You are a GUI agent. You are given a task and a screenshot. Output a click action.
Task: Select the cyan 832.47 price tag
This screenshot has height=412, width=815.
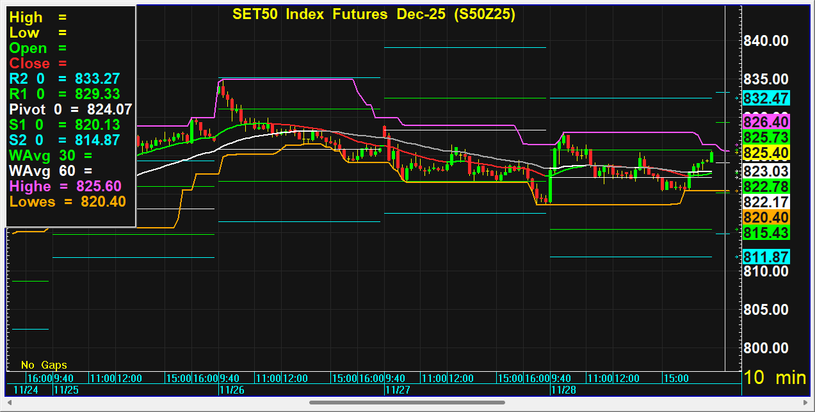pyautogui.click(x=768, y=98)
